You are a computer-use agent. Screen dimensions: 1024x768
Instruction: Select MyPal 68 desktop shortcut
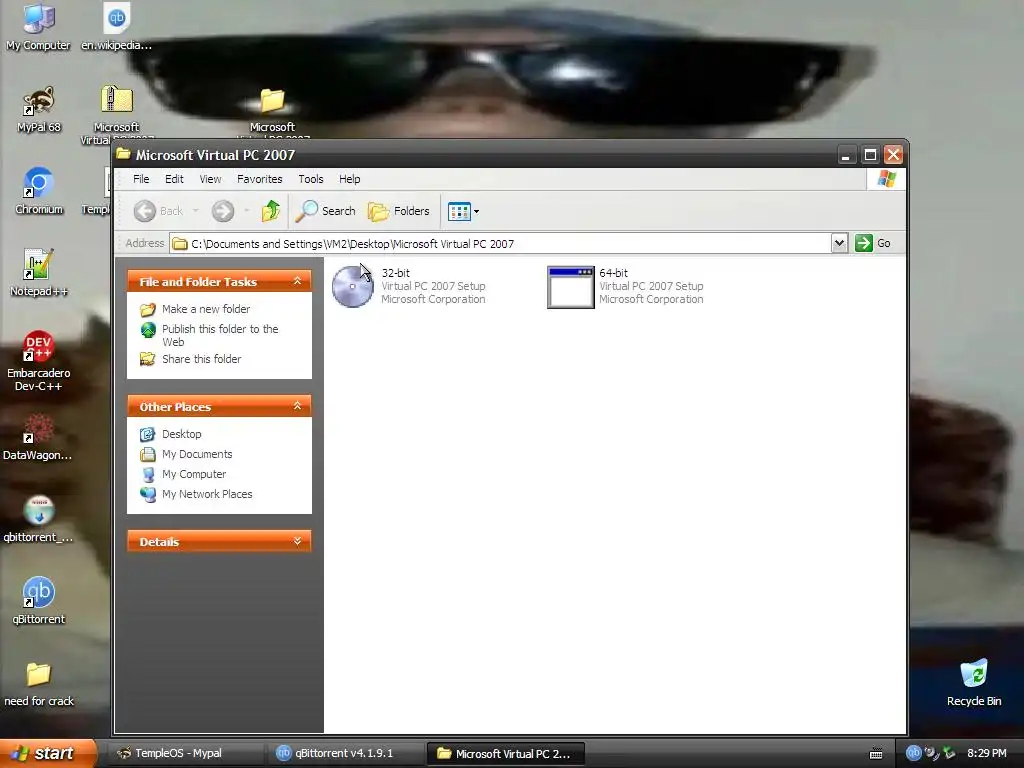click(39, 110)
